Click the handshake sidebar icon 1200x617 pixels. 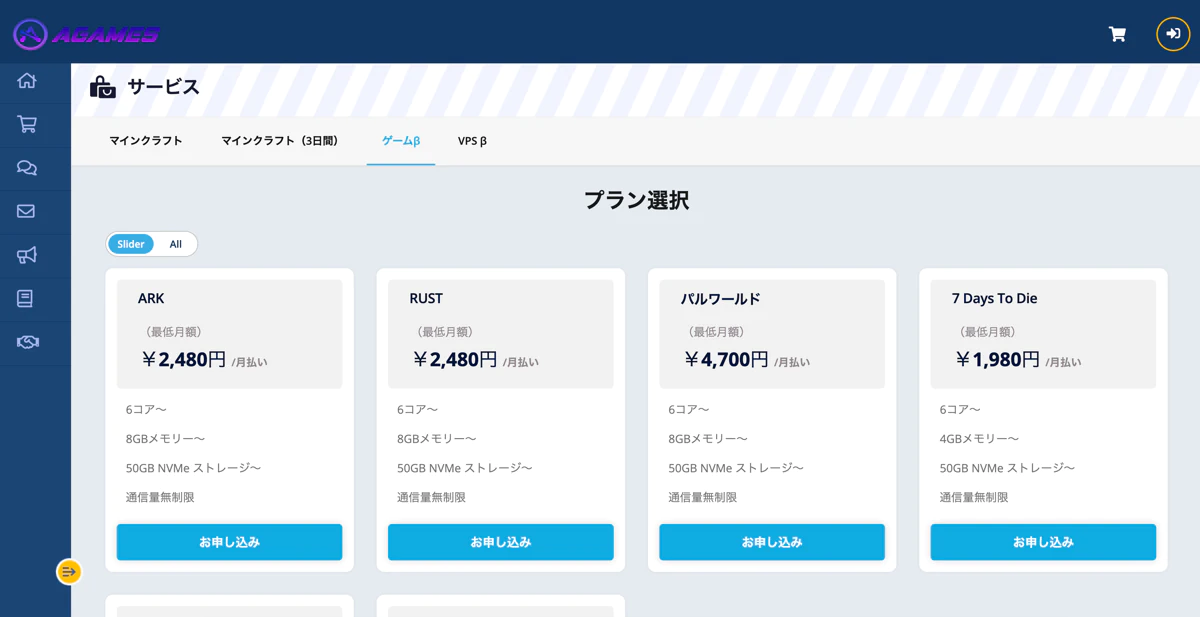27,342
